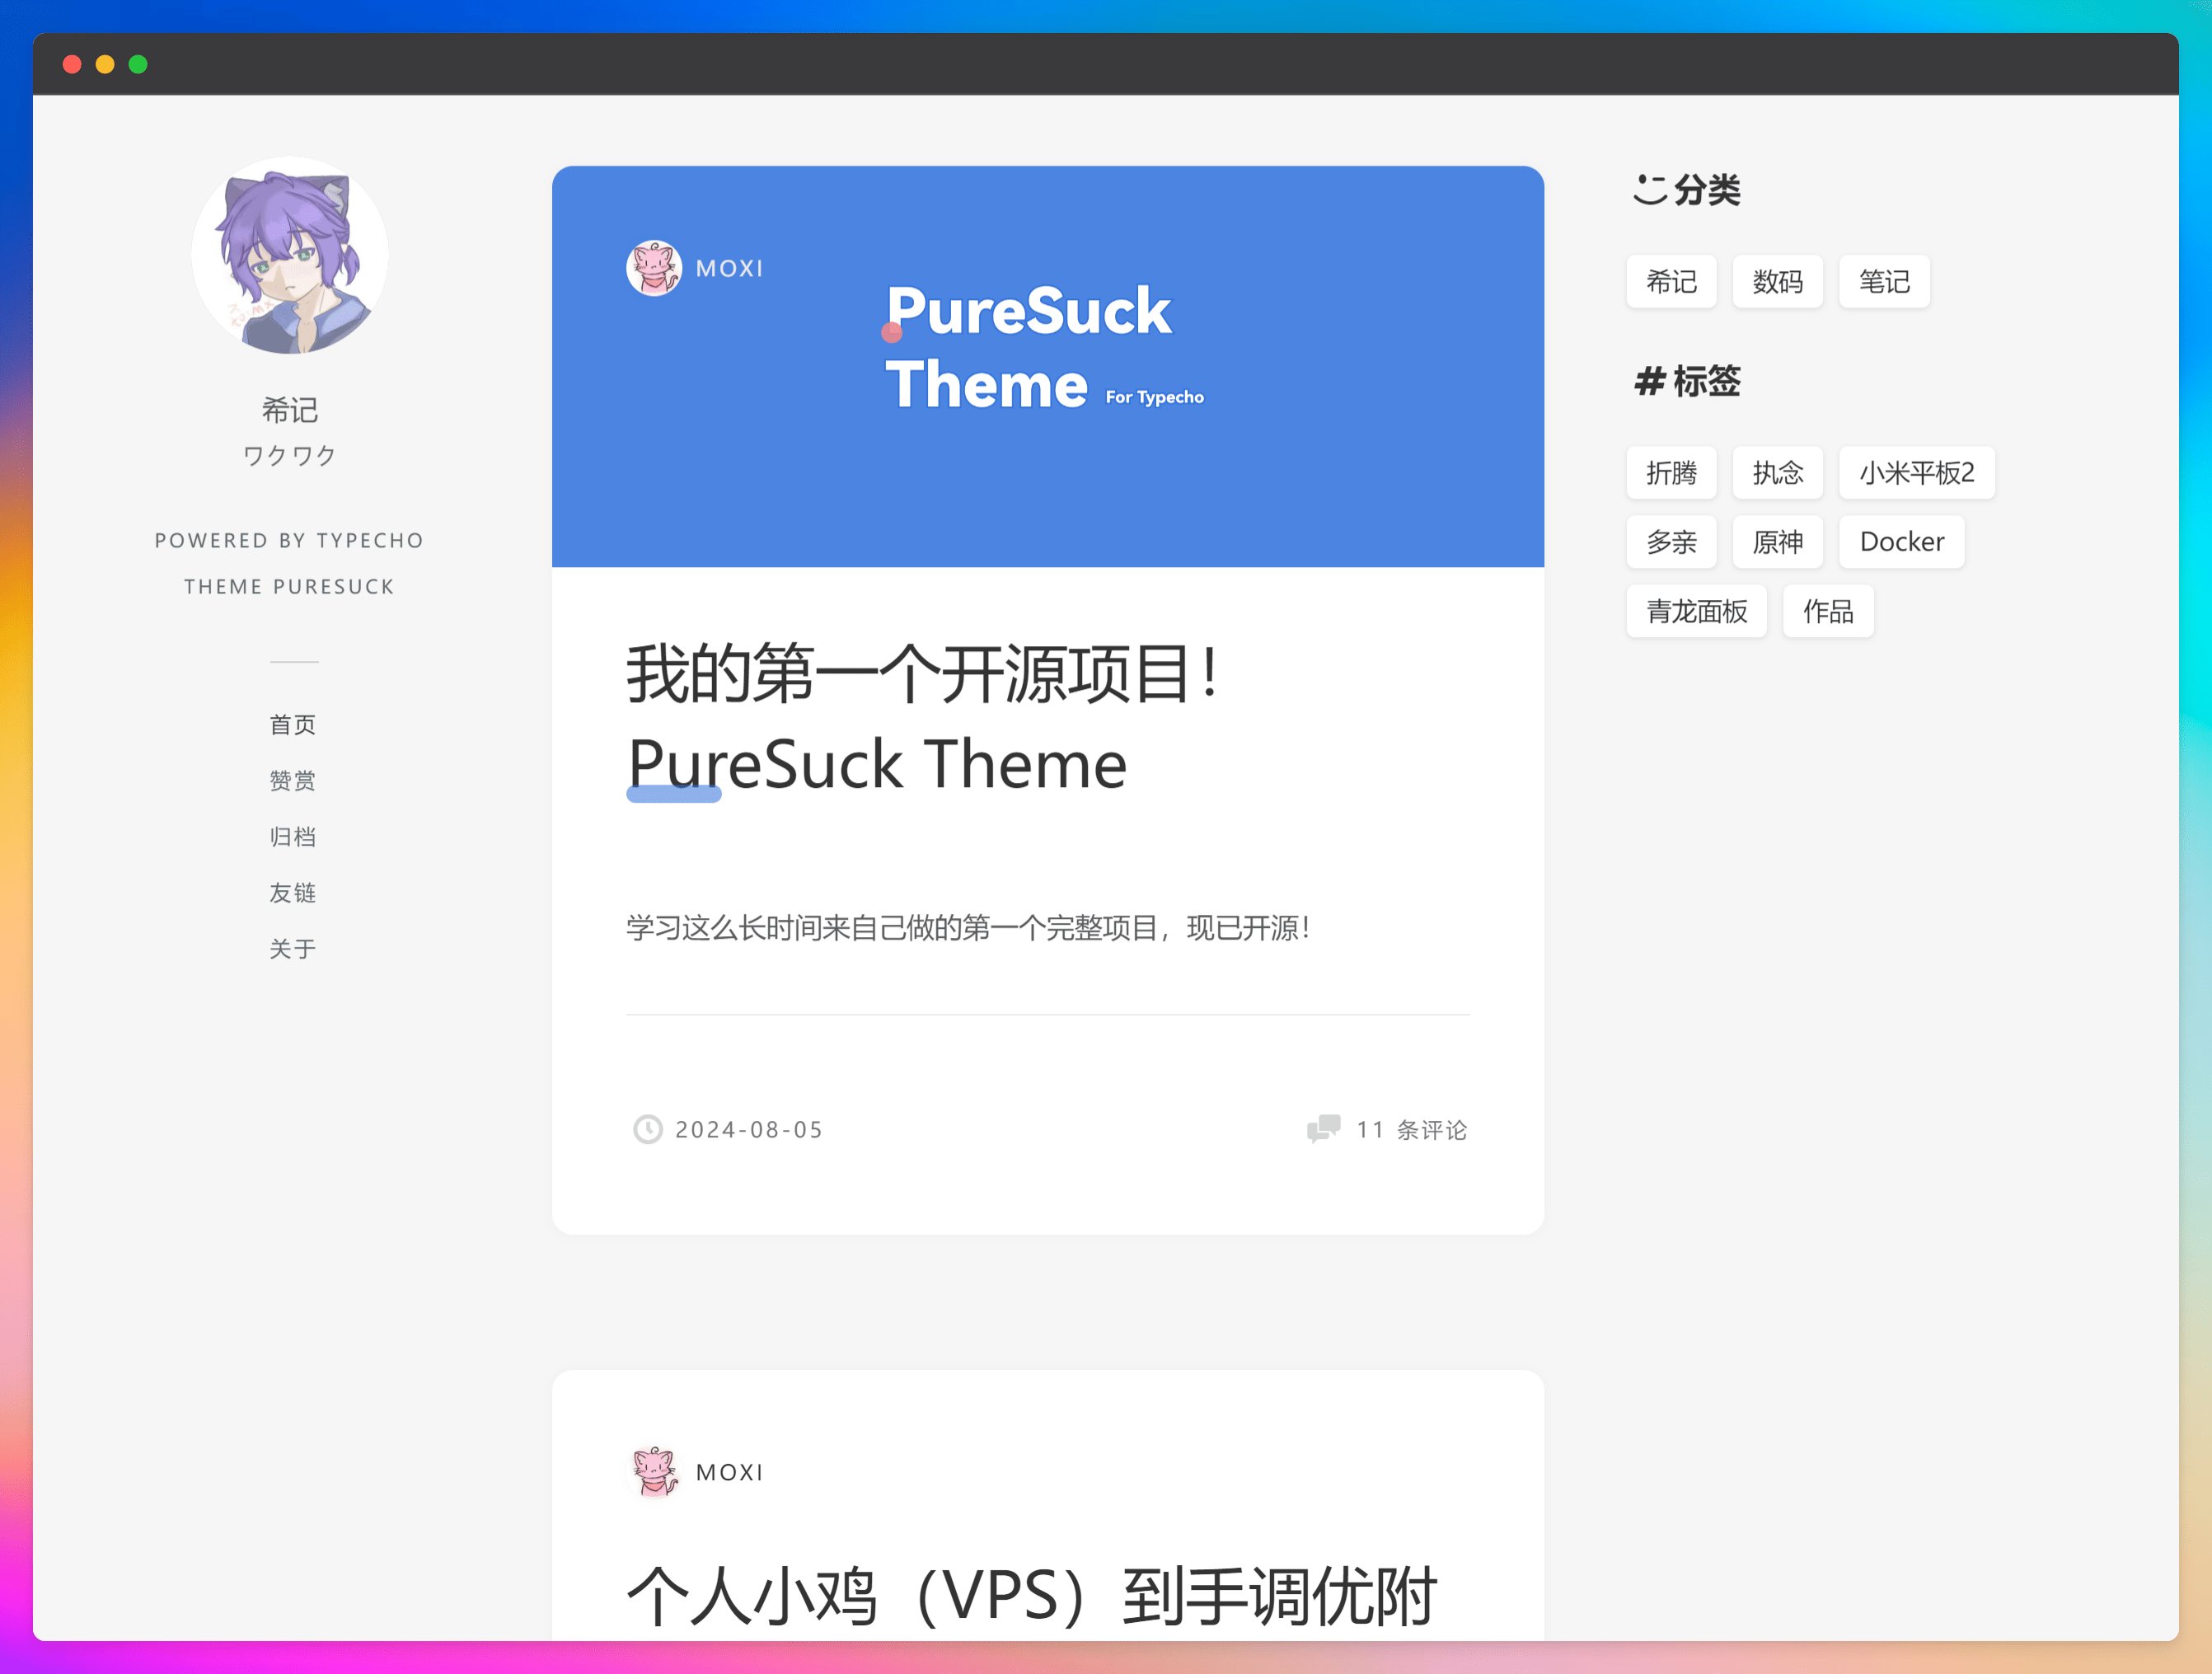
Task: Click the THEME PURESUCK link
Action: coord(289,586)
